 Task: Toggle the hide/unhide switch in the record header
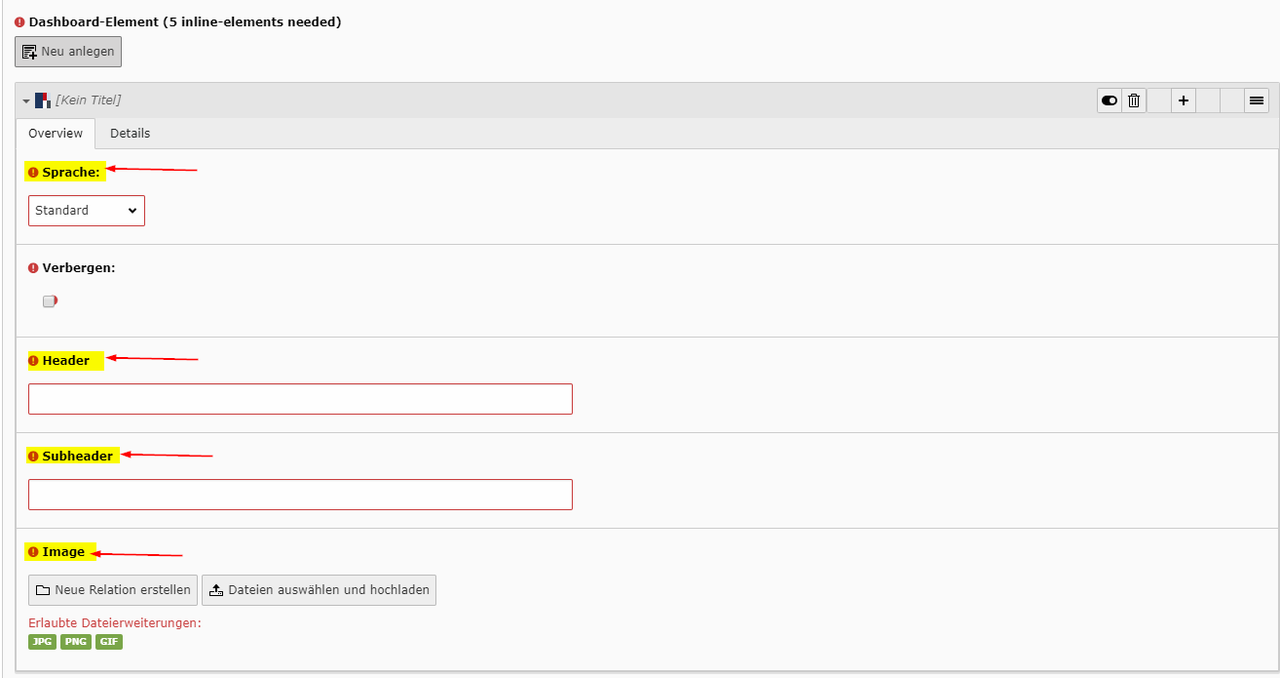point(1109,100)
